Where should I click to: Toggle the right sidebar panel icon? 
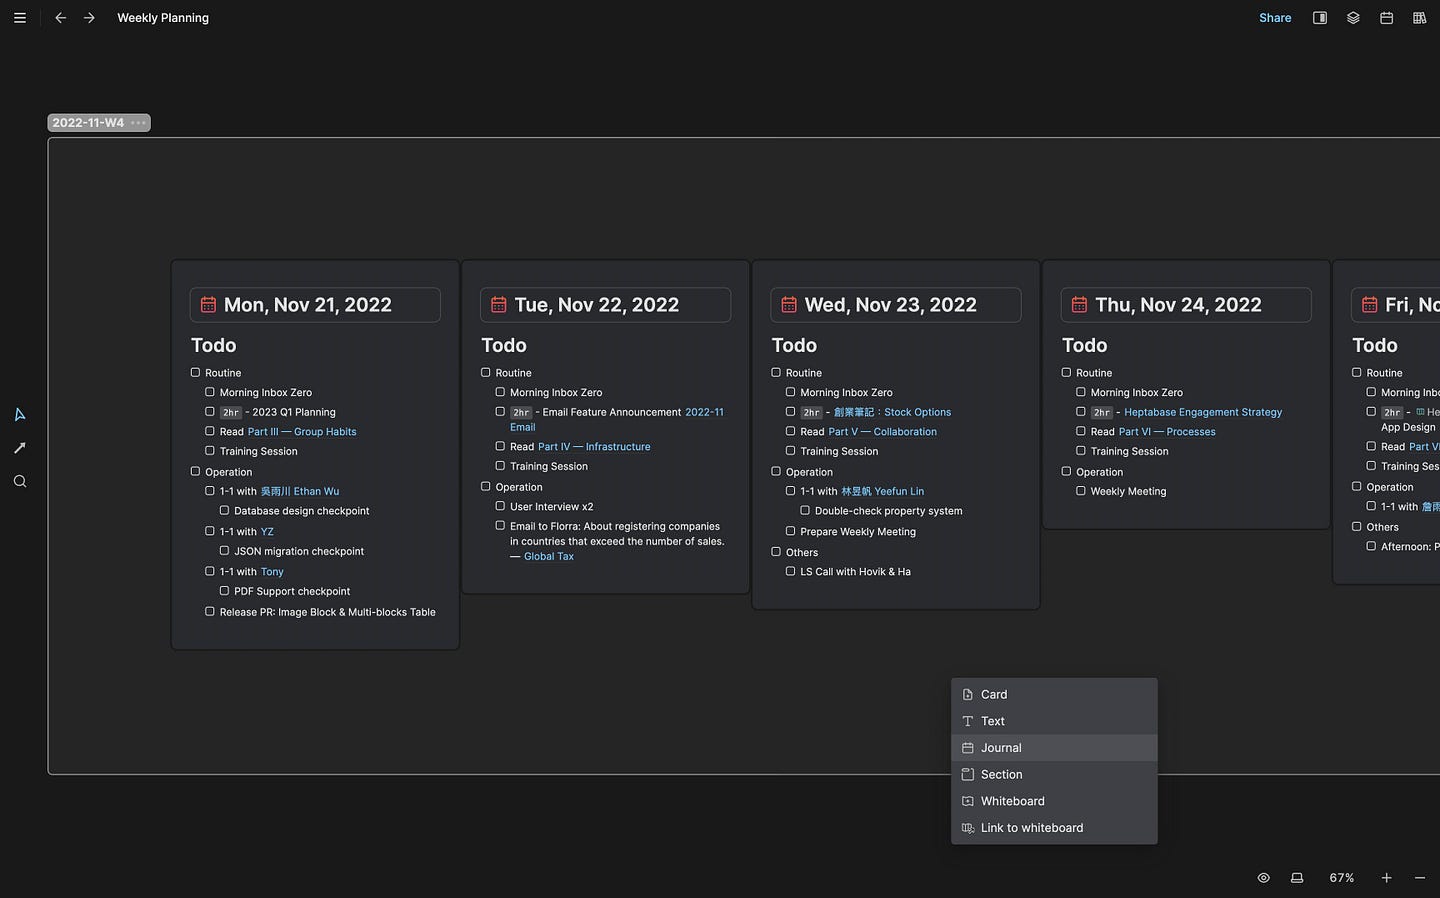1320,18
